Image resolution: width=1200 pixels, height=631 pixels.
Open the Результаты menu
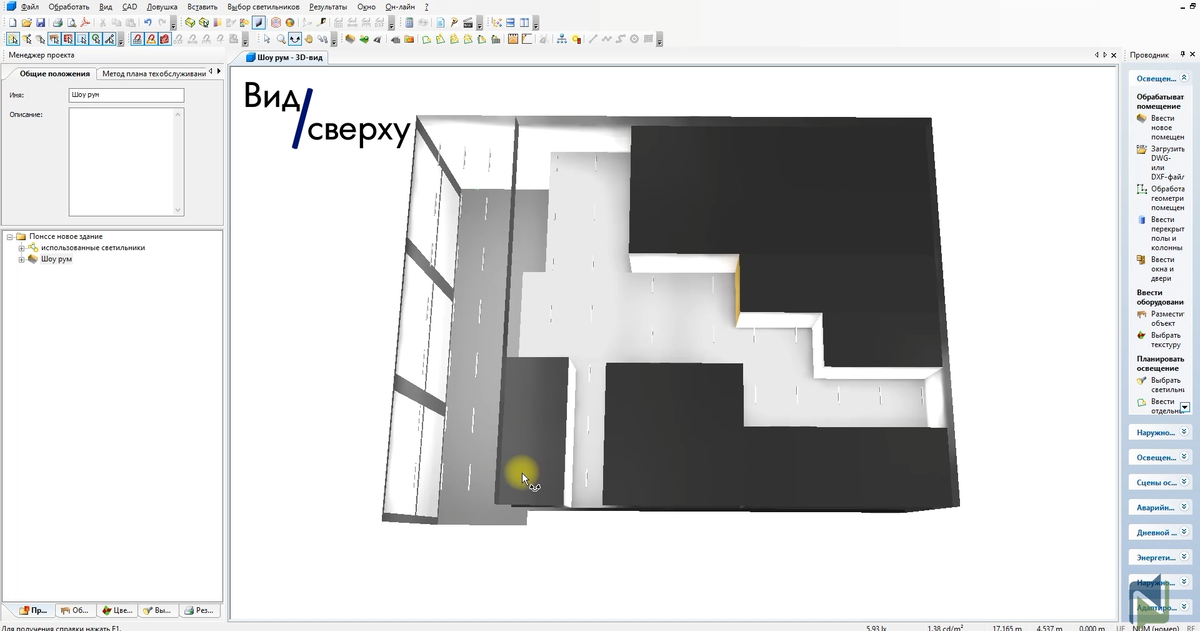pos(328,6)
